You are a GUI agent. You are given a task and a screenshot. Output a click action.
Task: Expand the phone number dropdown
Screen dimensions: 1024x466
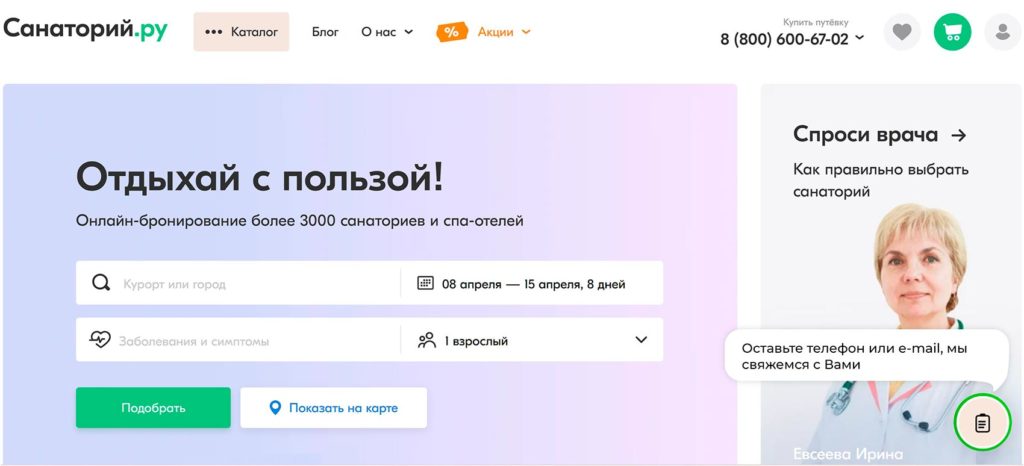tap(860, 39)
